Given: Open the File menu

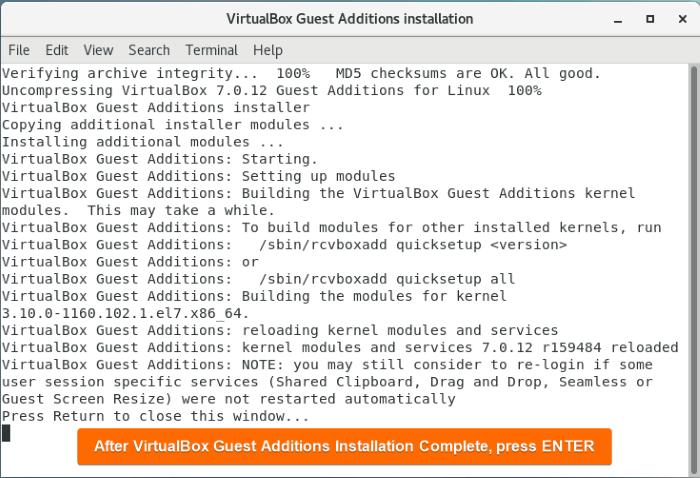Looking at the screenshot, I should pyautogui.click(x=19, y=50).
